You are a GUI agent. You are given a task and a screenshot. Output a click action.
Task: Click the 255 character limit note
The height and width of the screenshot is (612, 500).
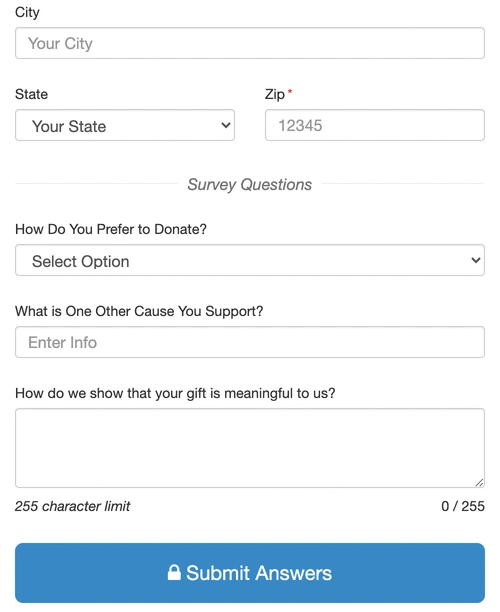[x=73, y=506]
